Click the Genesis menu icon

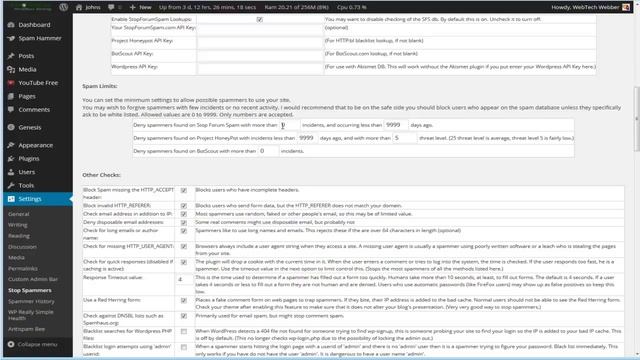point(11,127)
